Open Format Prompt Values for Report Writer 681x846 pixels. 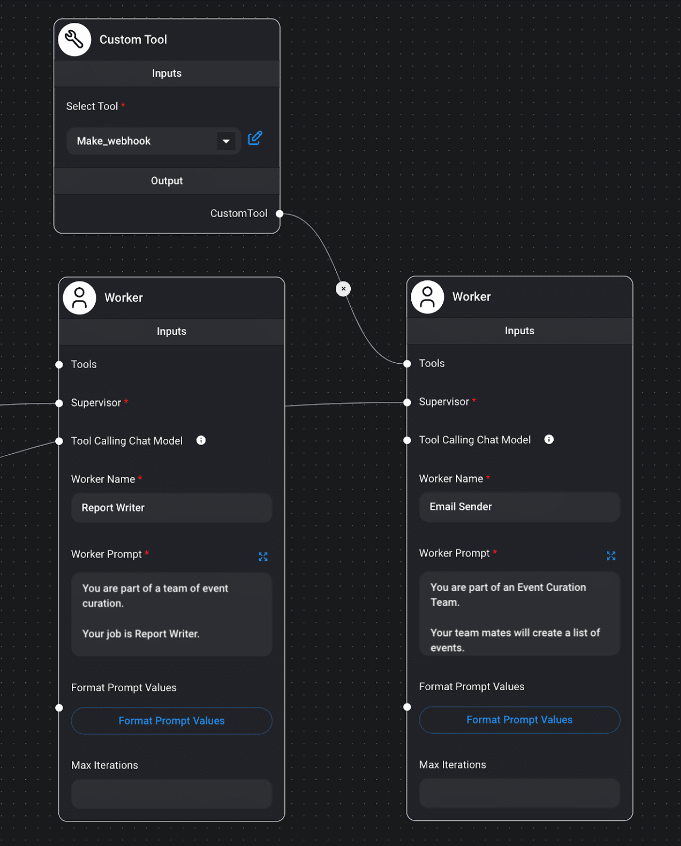pos(172,721)
